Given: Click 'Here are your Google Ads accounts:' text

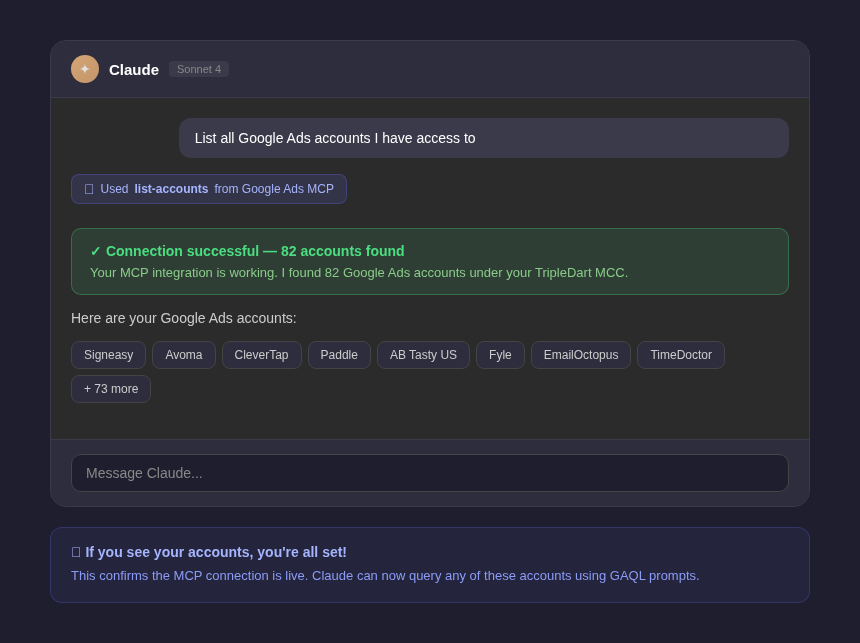Looking at the screenshot, I should [x=184, y=318].
